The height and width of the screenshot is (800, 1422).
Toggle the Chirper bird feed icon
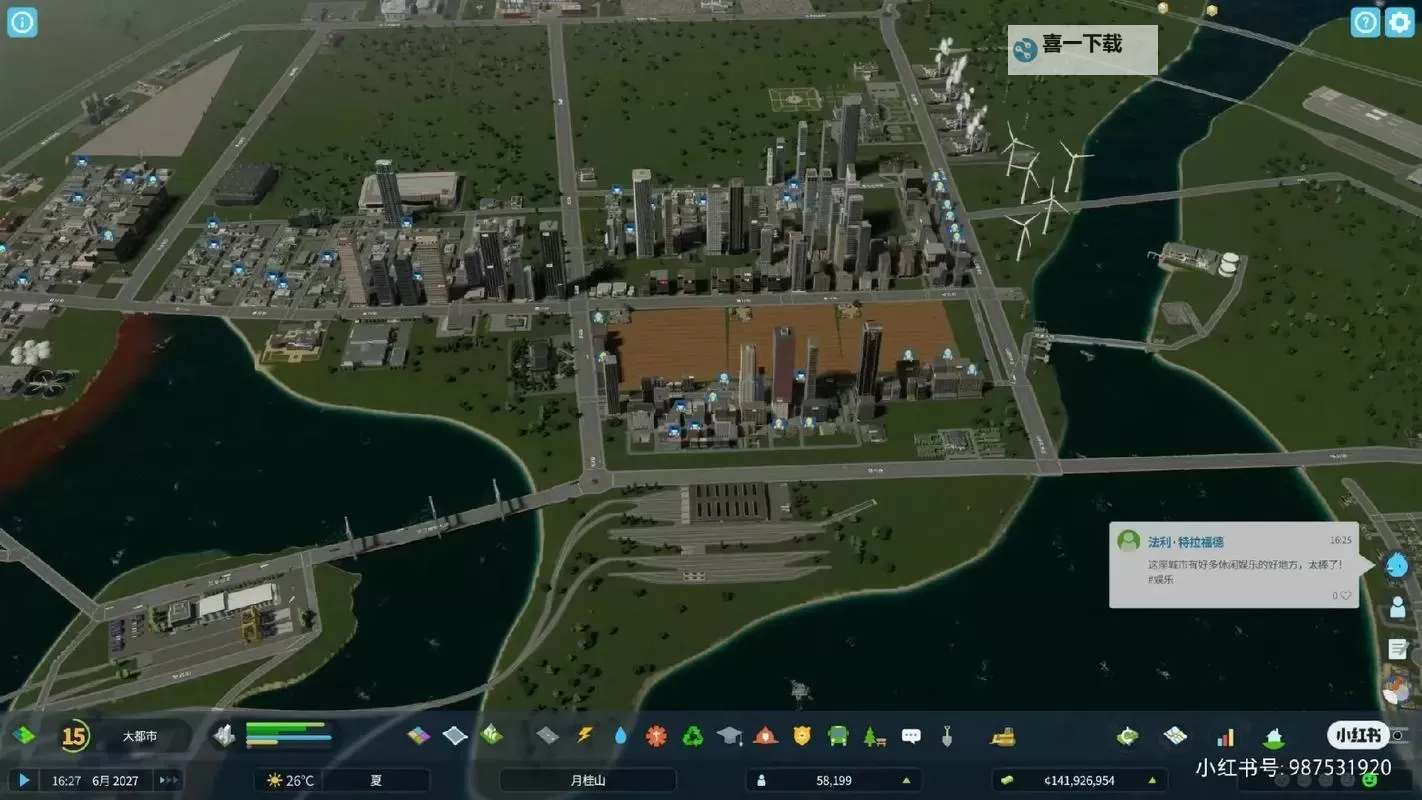1397,565
